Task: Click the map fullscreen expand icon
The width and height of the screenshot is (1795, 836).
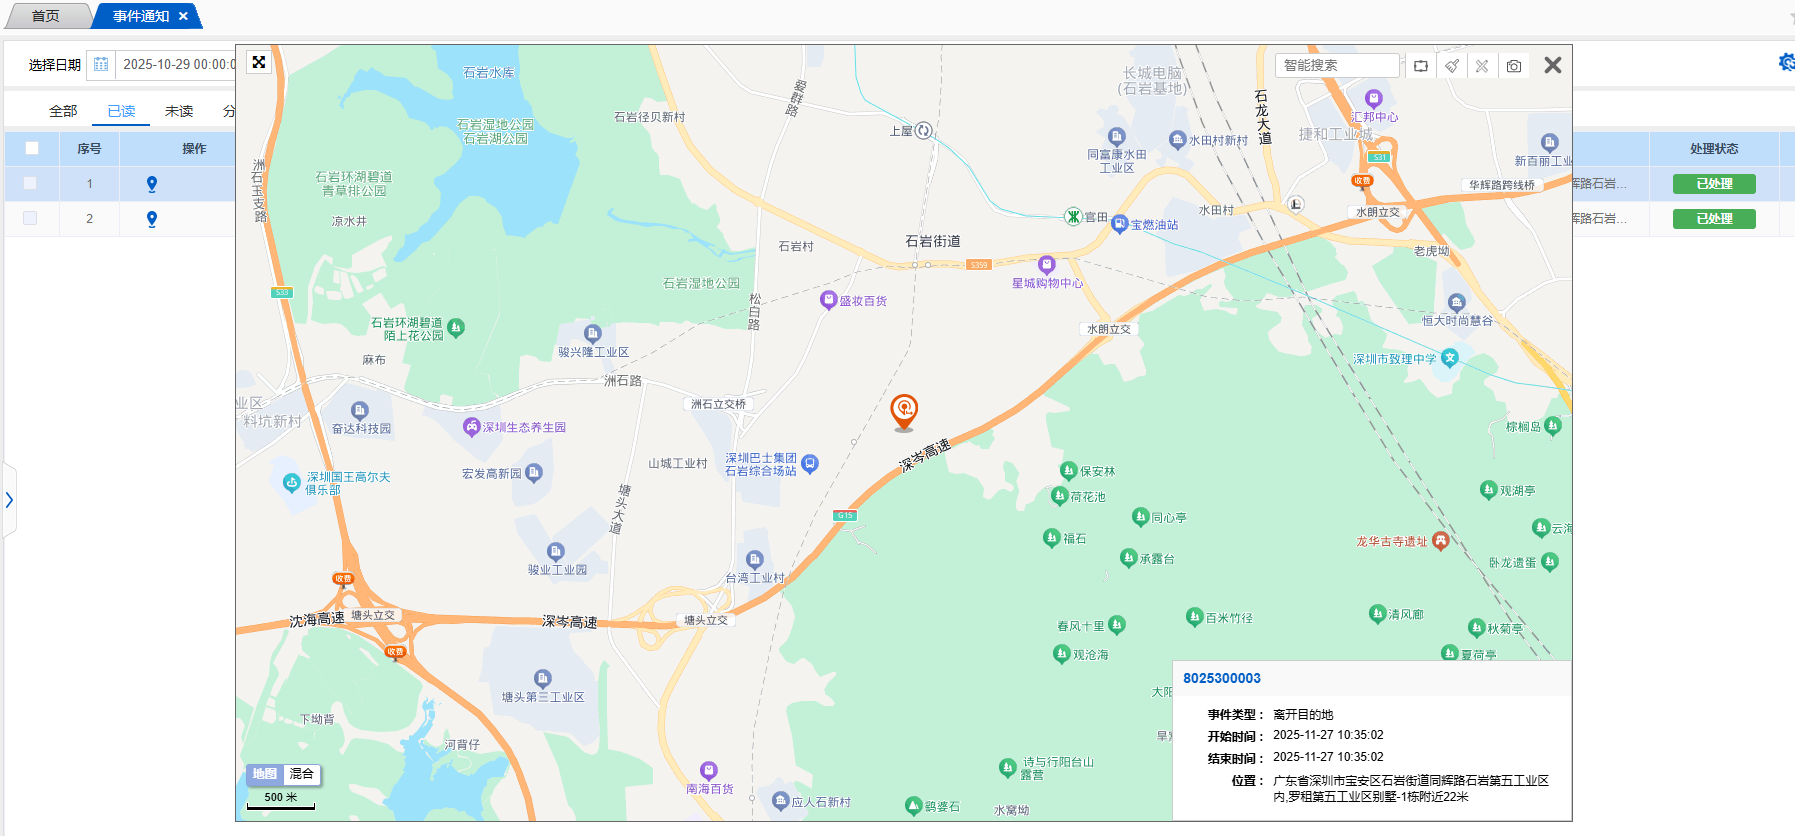Action: pos(259,62)
